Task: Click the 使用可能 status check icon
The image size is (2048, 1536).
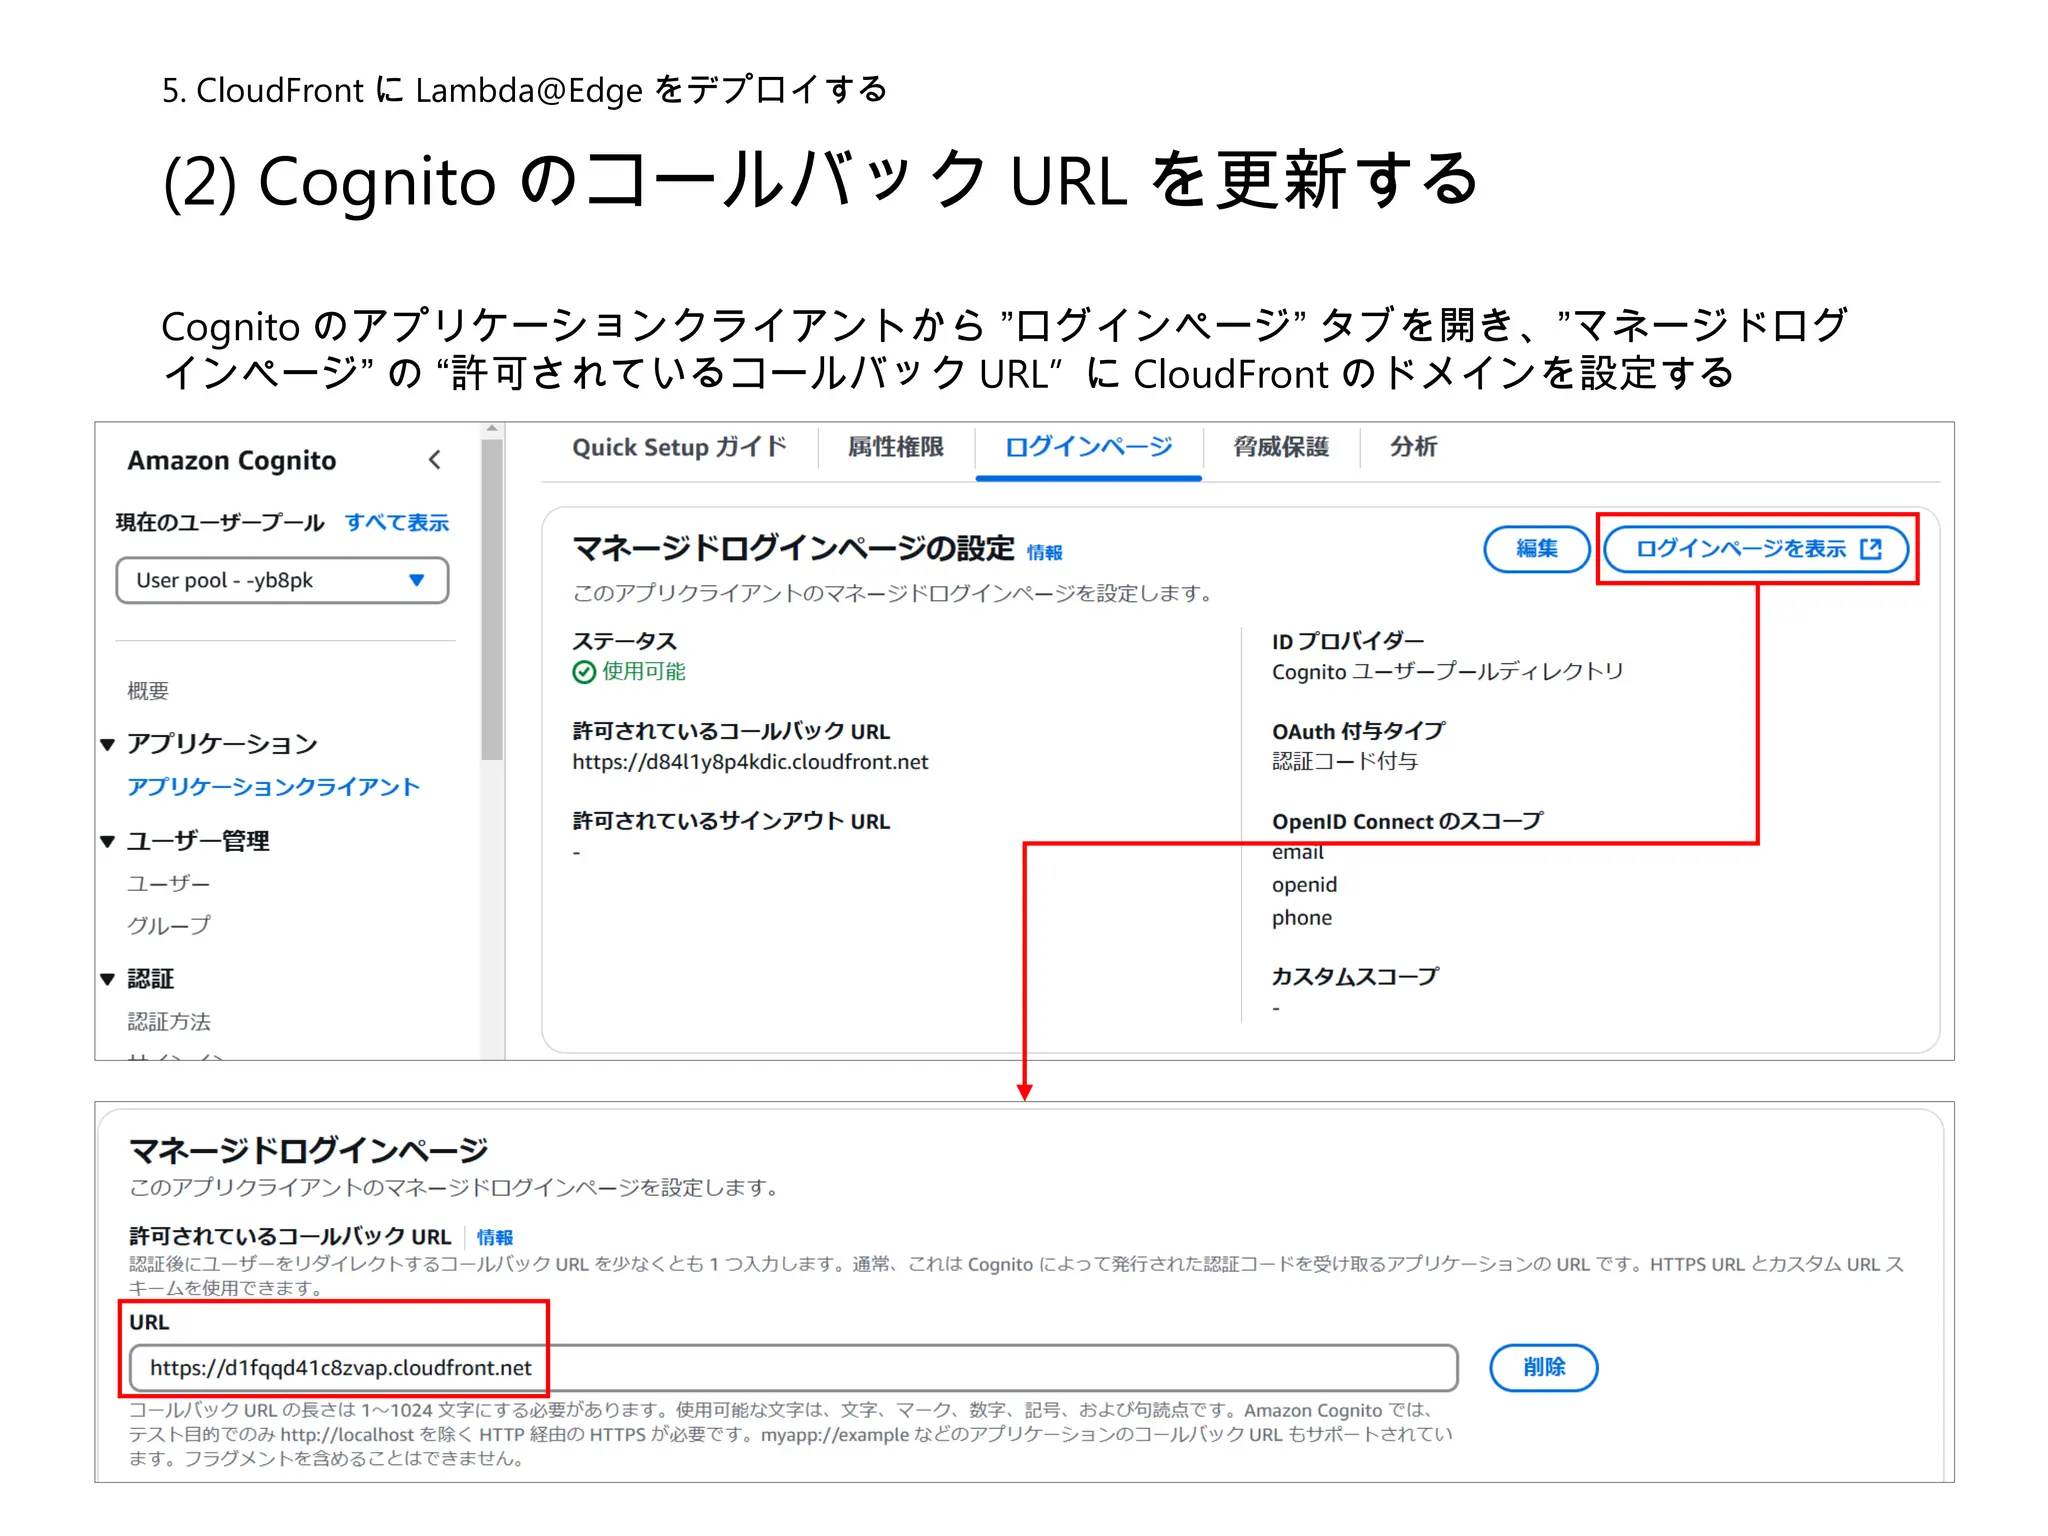Action: [x=584, y=672]
